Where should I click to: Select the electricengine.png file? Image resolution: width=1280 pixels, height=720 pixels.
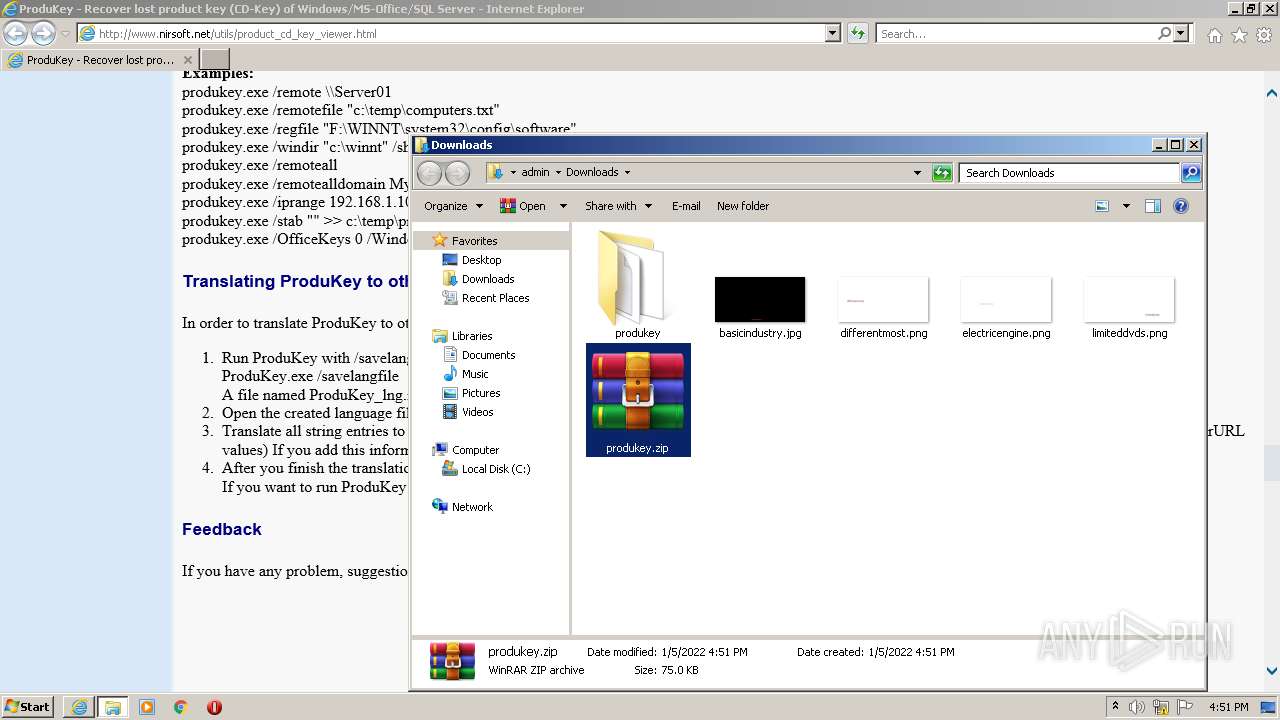coord(1006,307)
